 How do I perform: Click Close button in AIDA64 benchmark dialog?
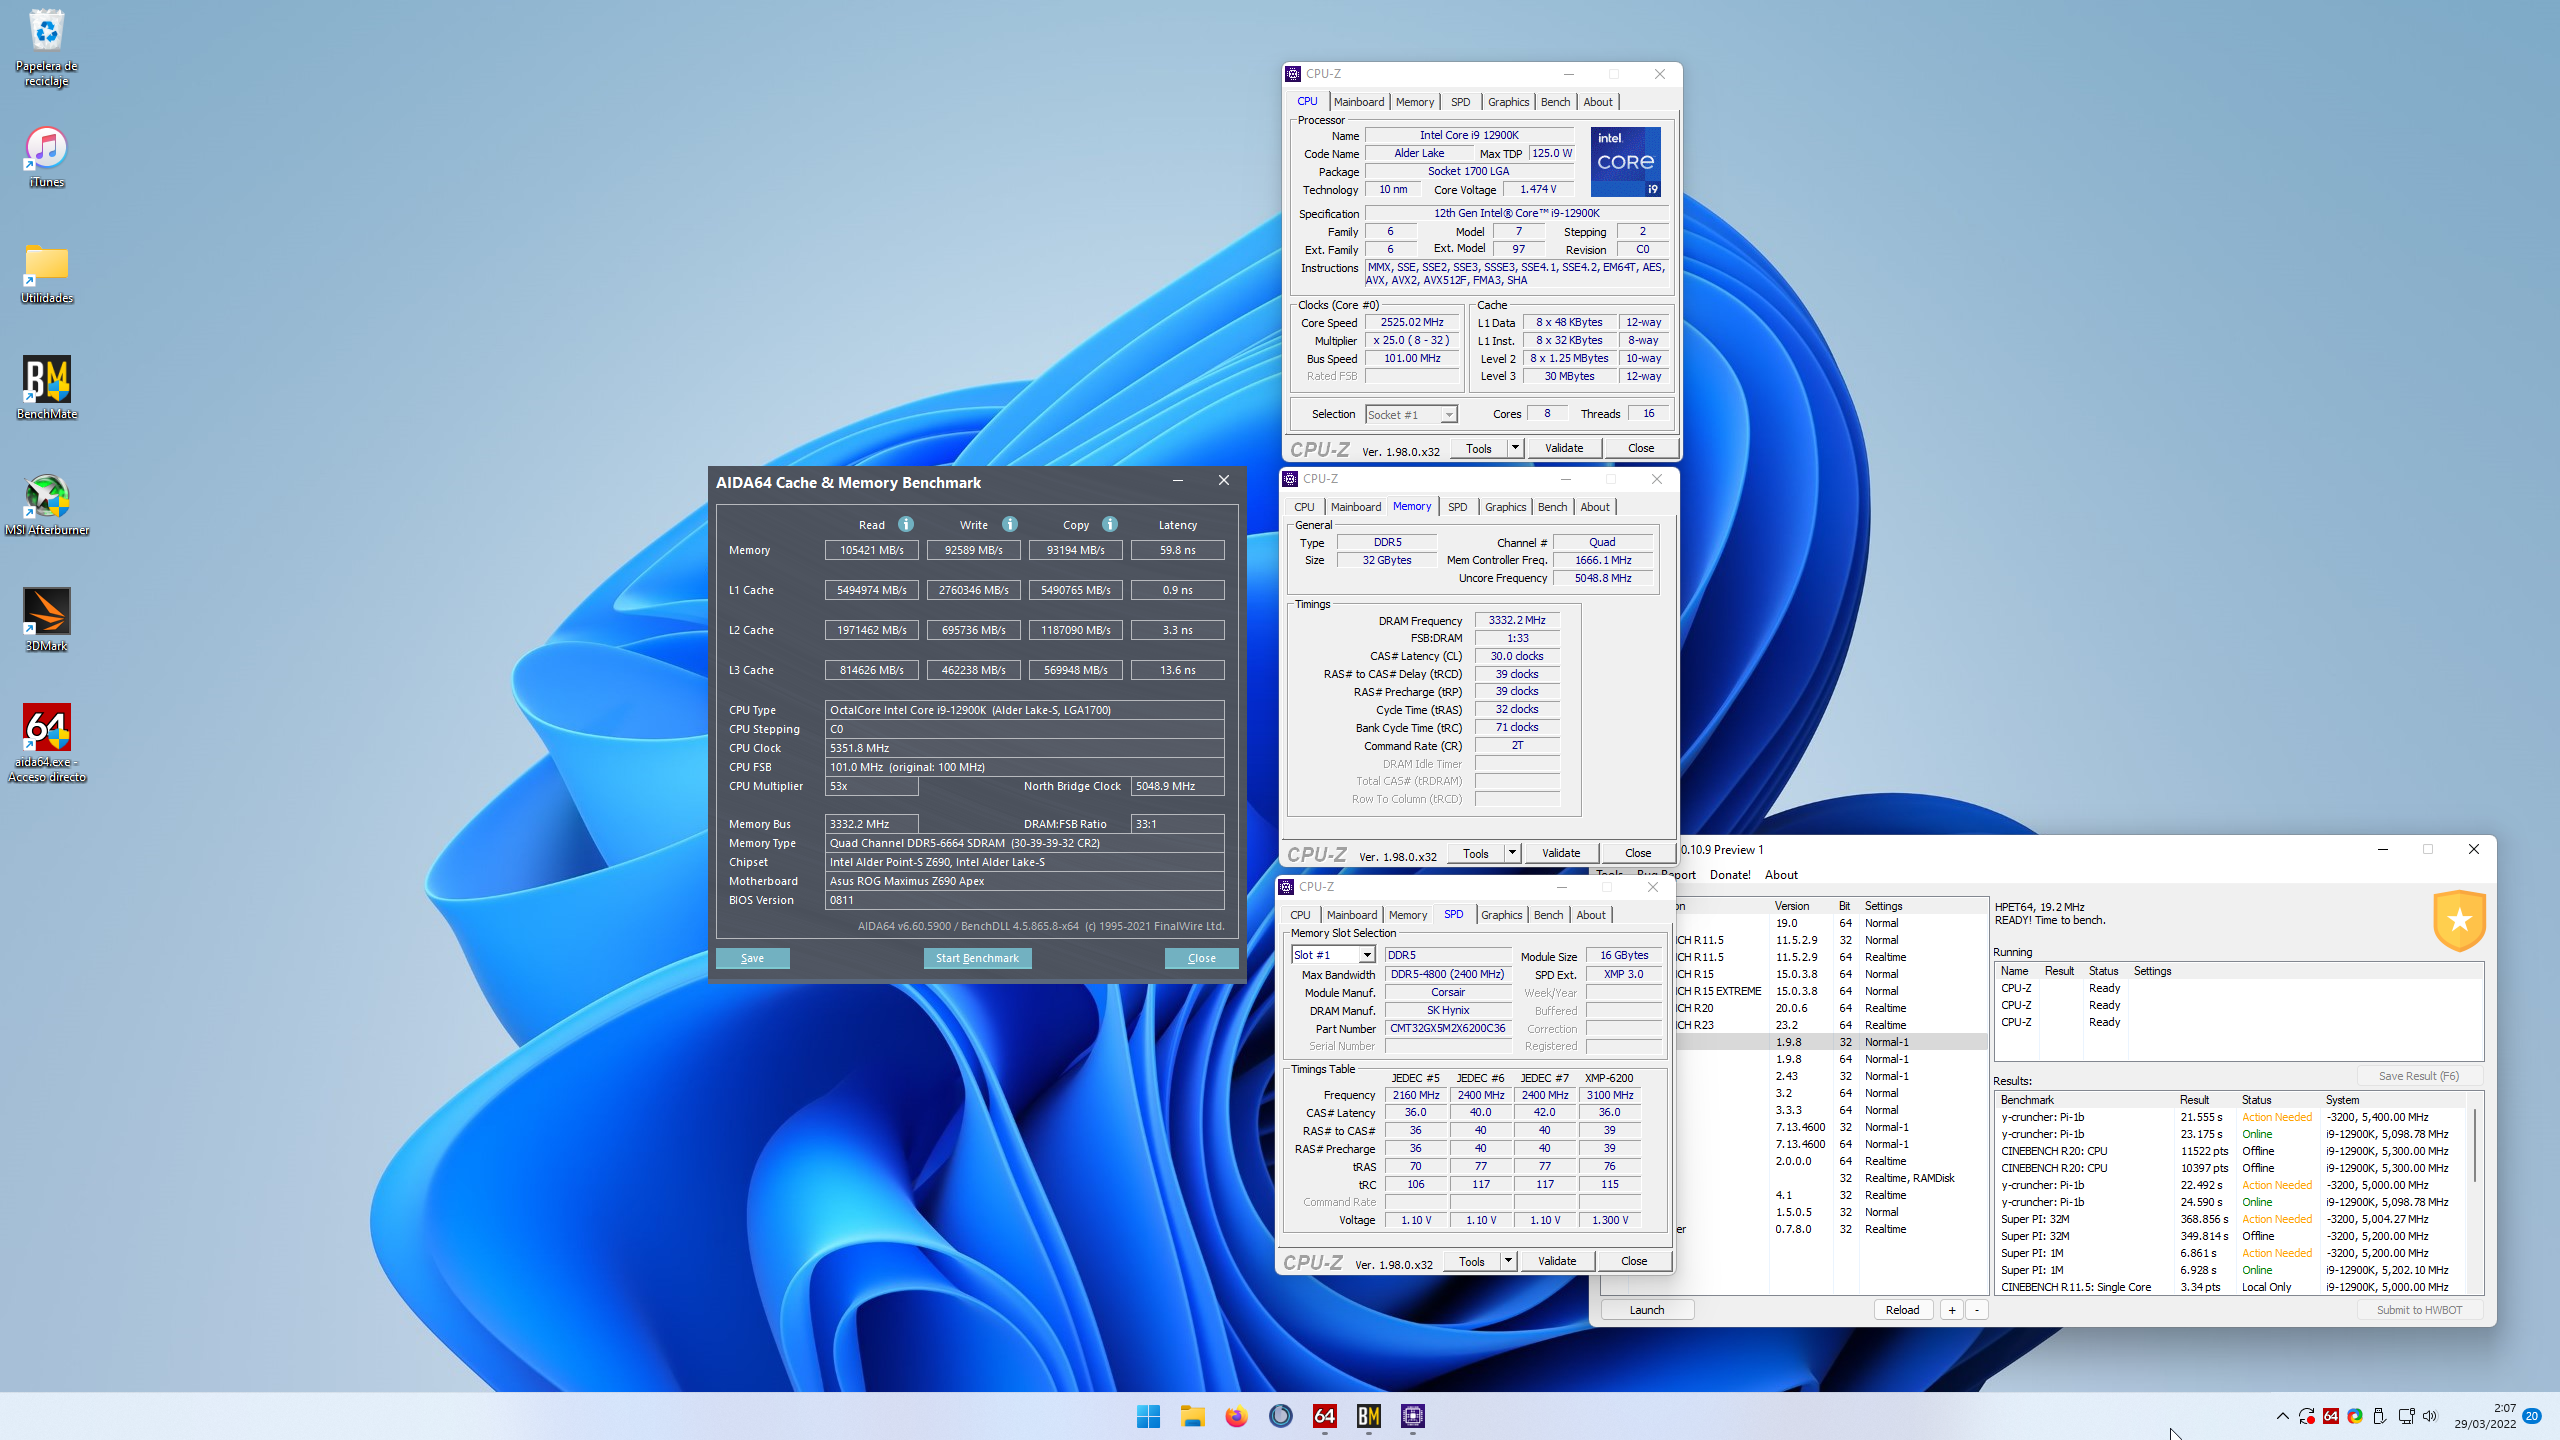1201,958
